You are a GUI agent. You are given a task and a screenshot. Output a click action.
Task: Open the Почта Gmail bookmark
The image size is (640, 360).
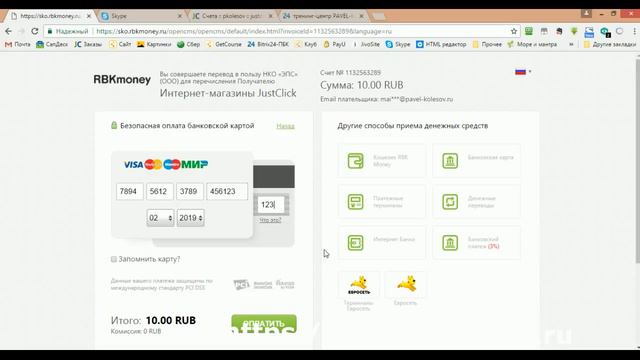pyautogui.click(x=18, y=44)
